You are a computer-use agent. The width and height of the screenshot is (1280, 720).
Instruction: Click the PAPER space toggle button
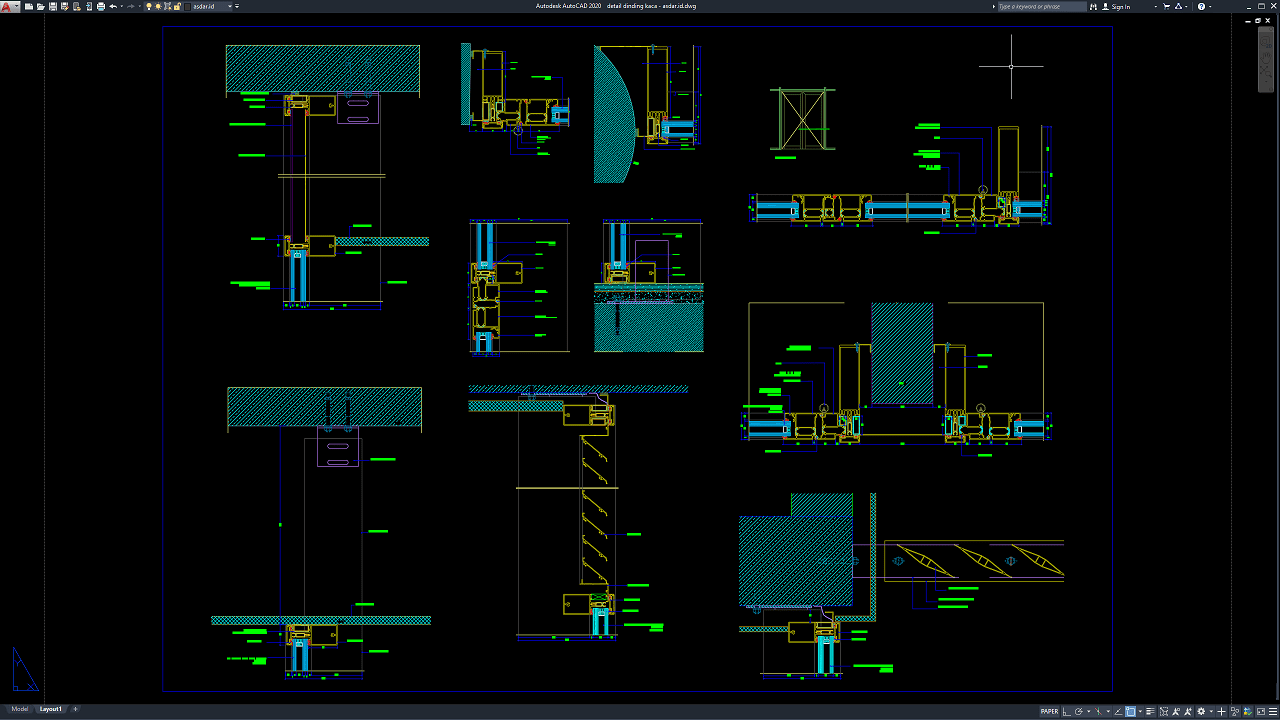[x=1049, y=712]
